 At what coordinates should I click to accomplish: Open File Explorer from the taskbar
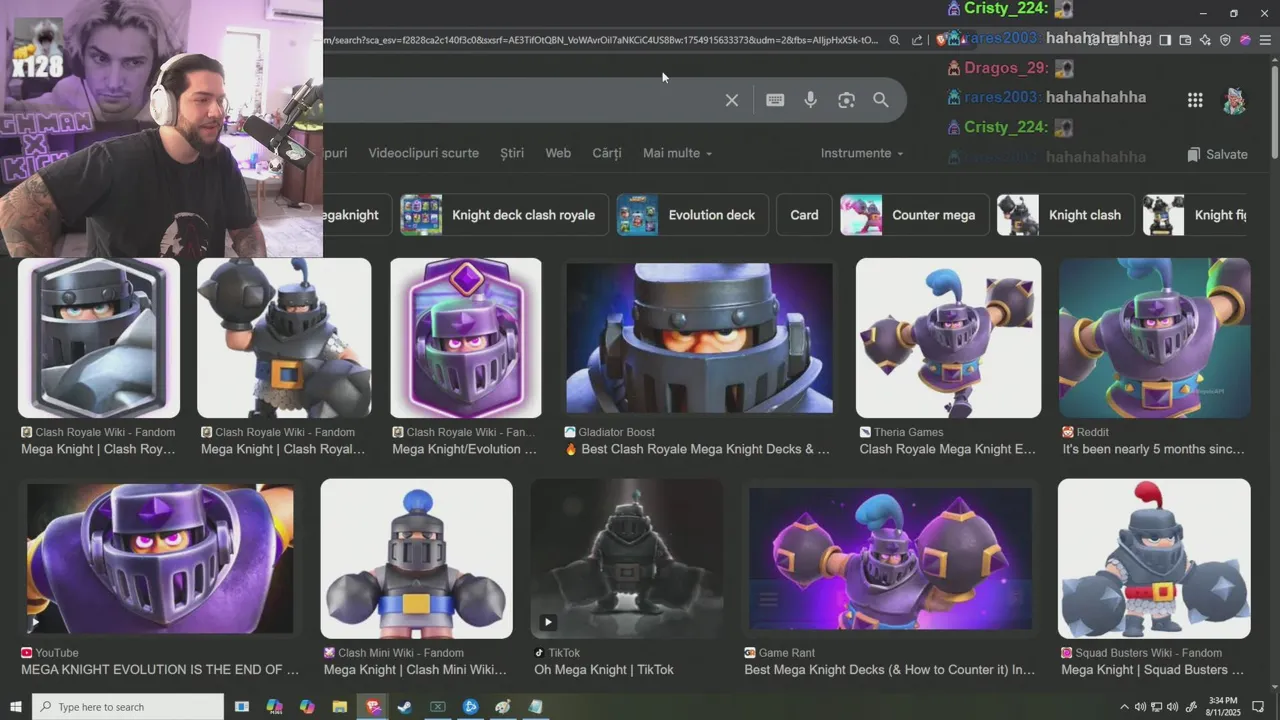tap(339, 707)
